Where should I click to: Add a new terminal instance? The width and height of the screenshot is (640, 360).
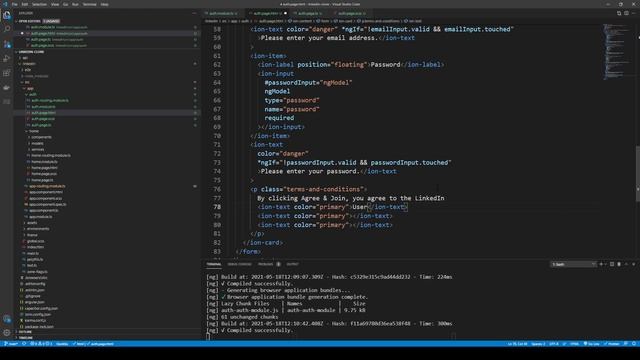pos(601,264)
